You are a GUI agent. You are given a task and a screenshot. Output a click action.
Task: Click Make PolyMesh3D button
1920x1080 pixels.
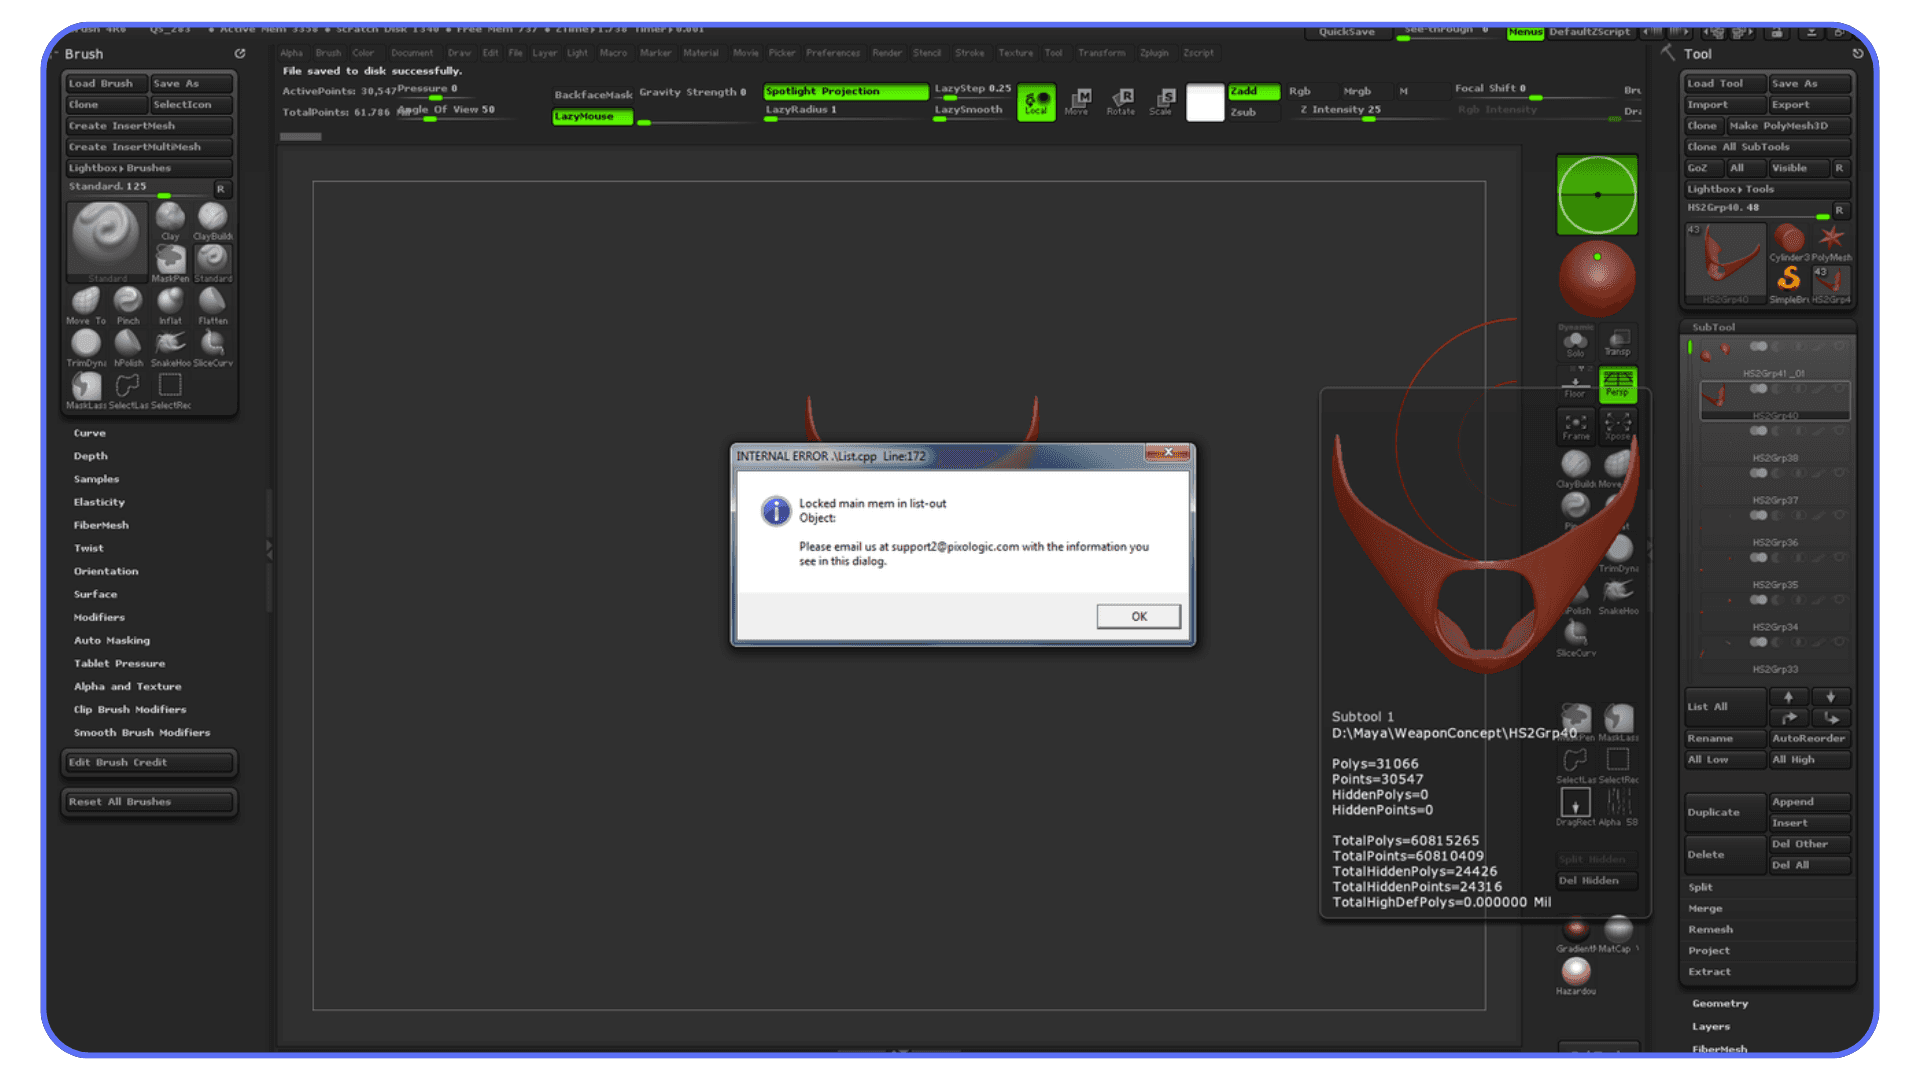pos(1788,126)
